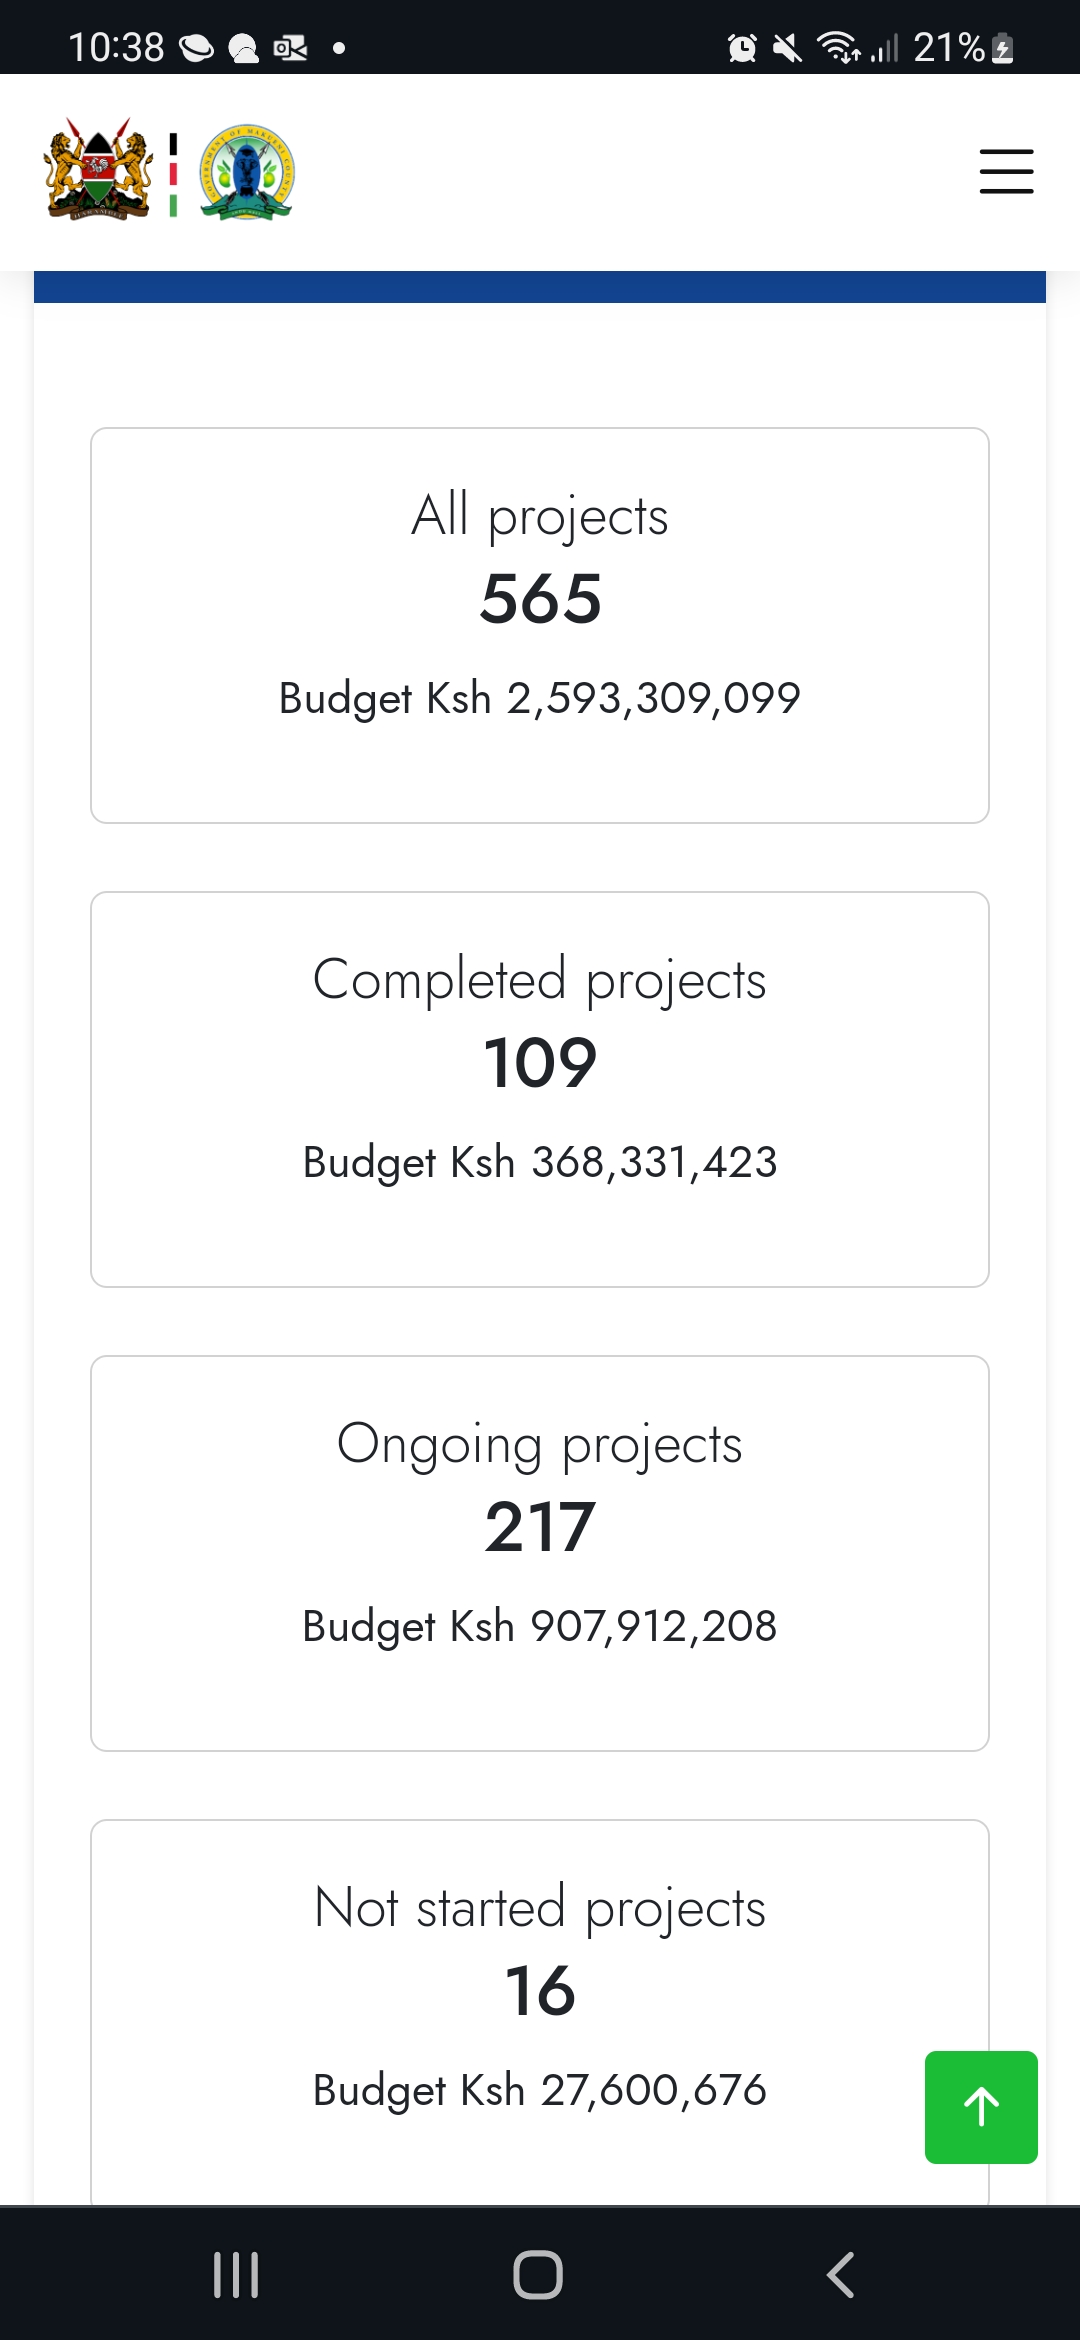Open the hamburger navigation menu
The image size is (1080, 2340).
pyautogui.click(x=1006, y=171)
